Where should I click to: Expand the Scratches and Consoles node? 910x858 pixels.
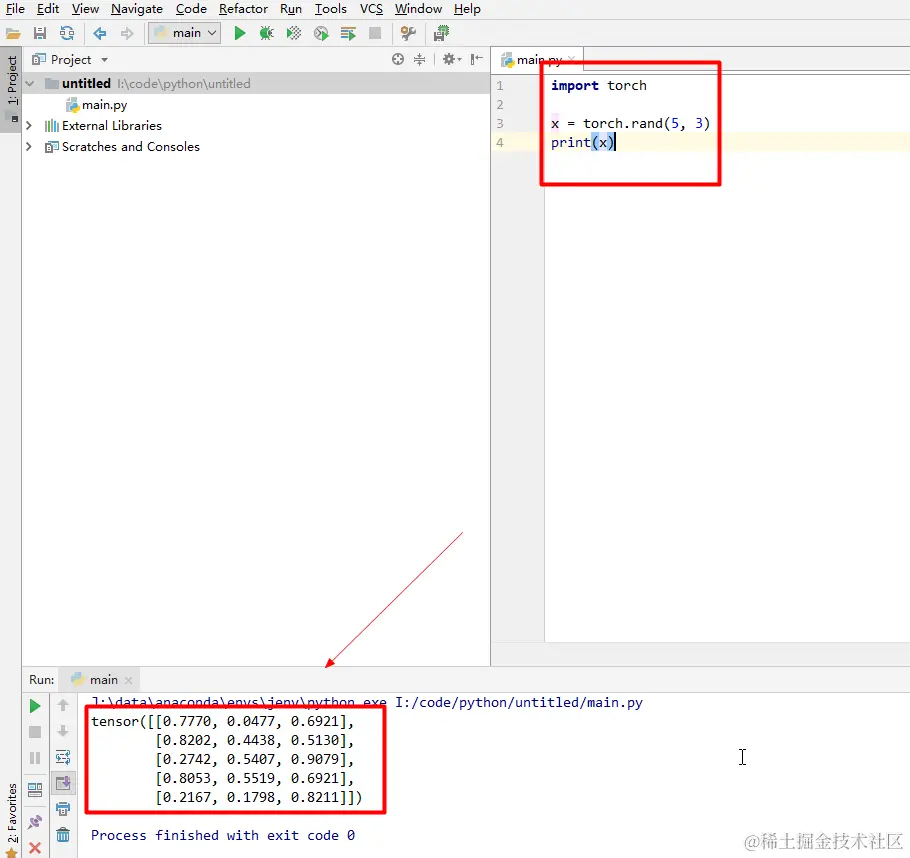pyautogui.click(x=29, y=146)
